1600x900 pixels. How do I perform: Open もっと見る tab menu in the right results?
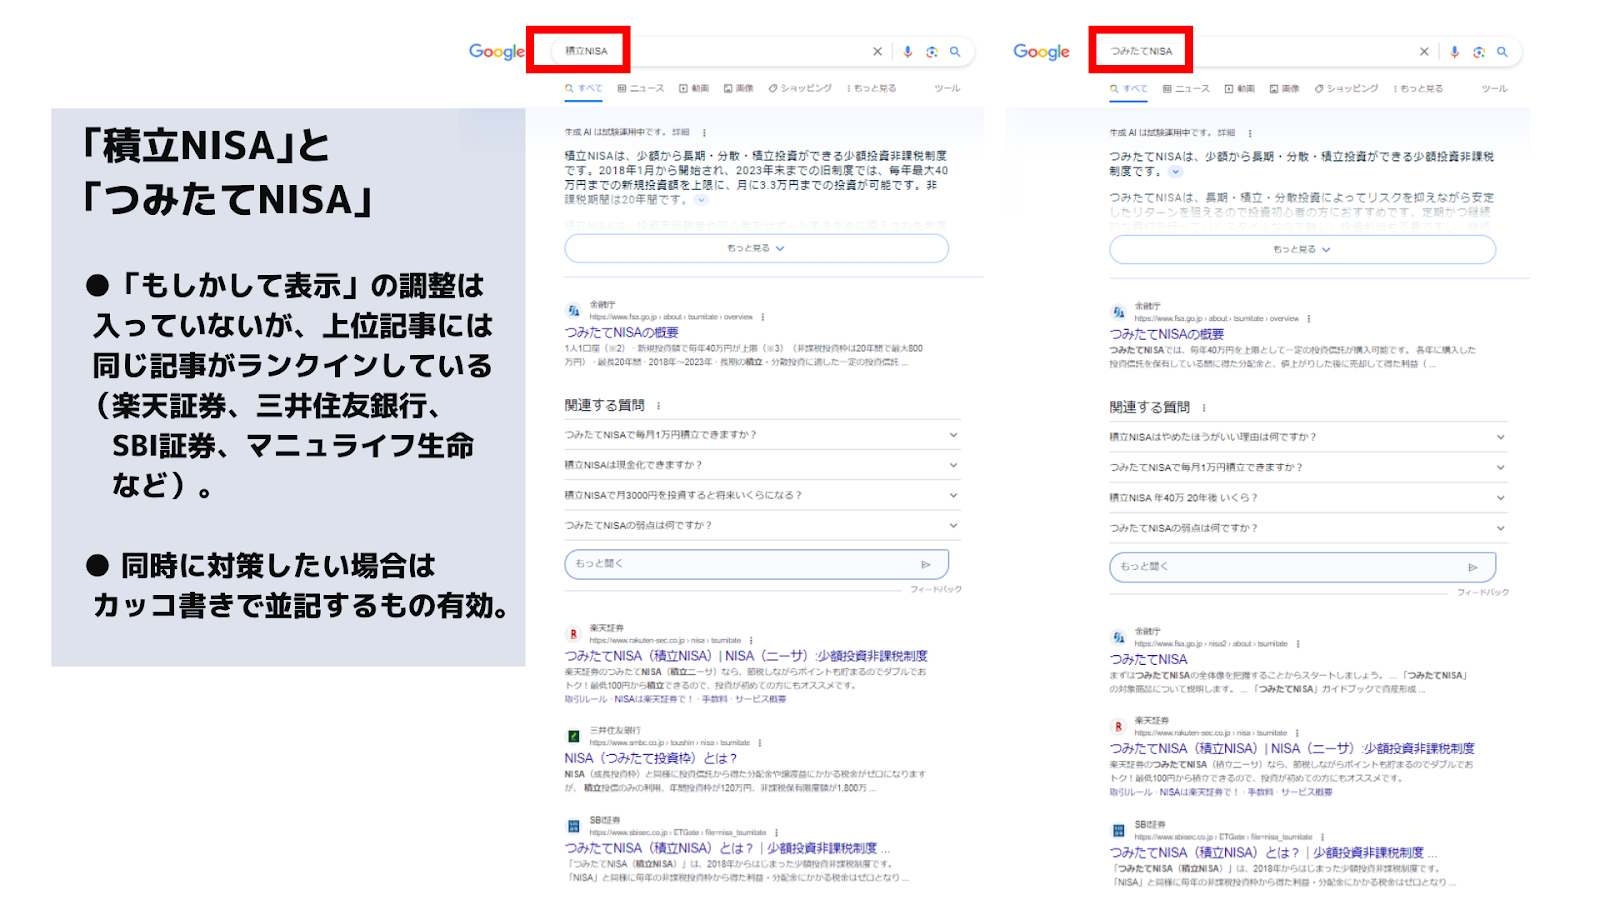[1418, 89]
